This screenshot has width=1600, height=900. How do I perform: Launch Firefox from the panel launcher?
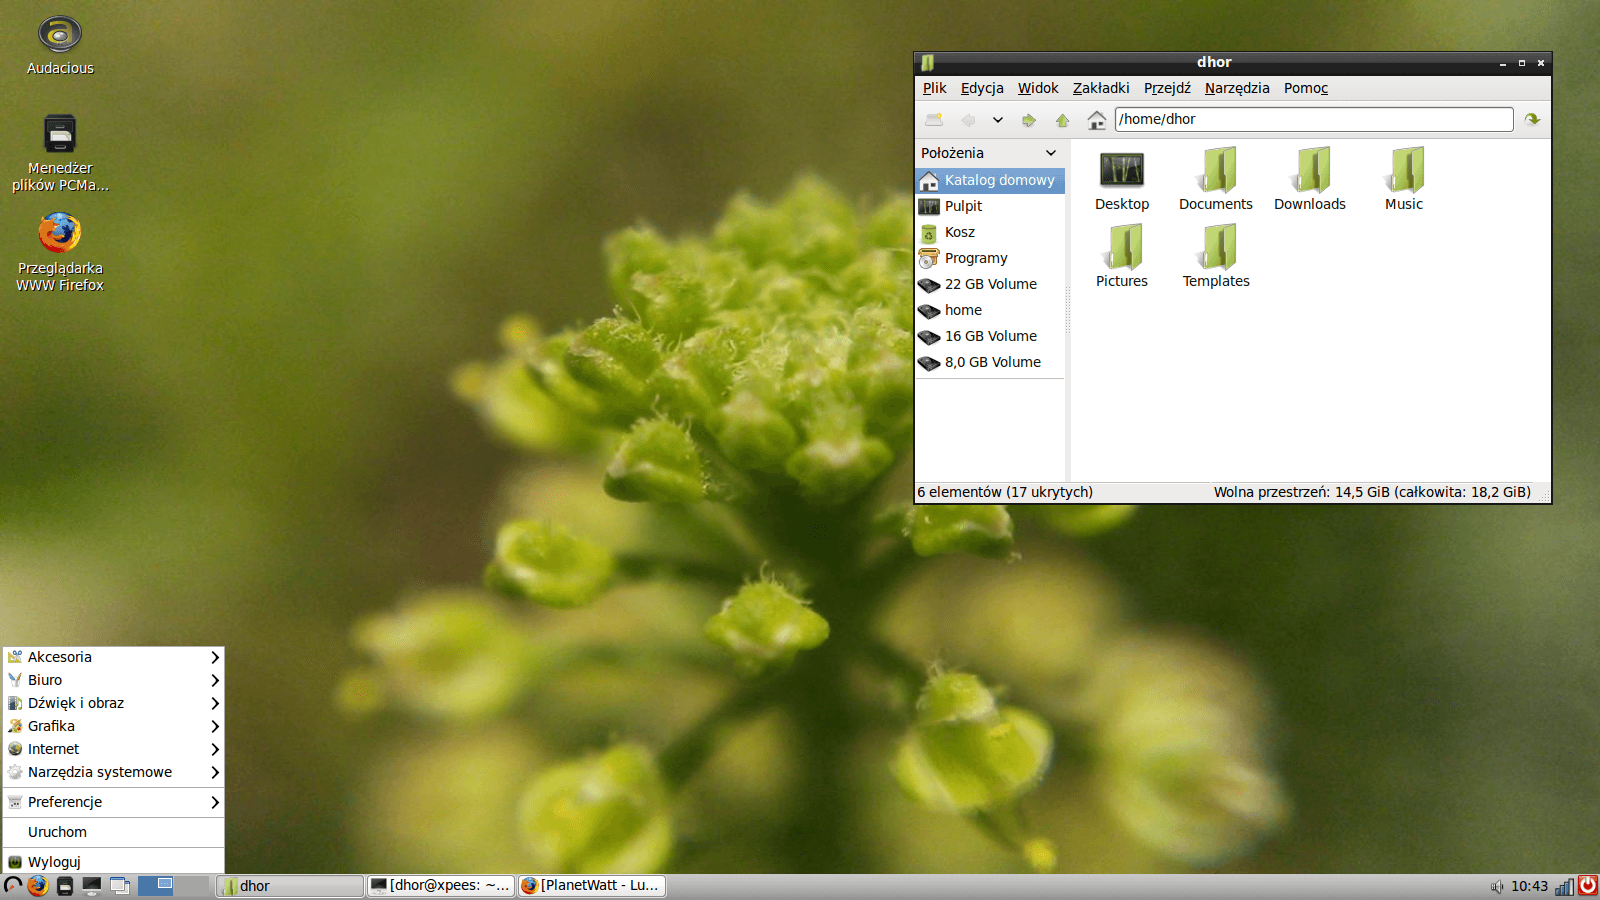[38, 886]
